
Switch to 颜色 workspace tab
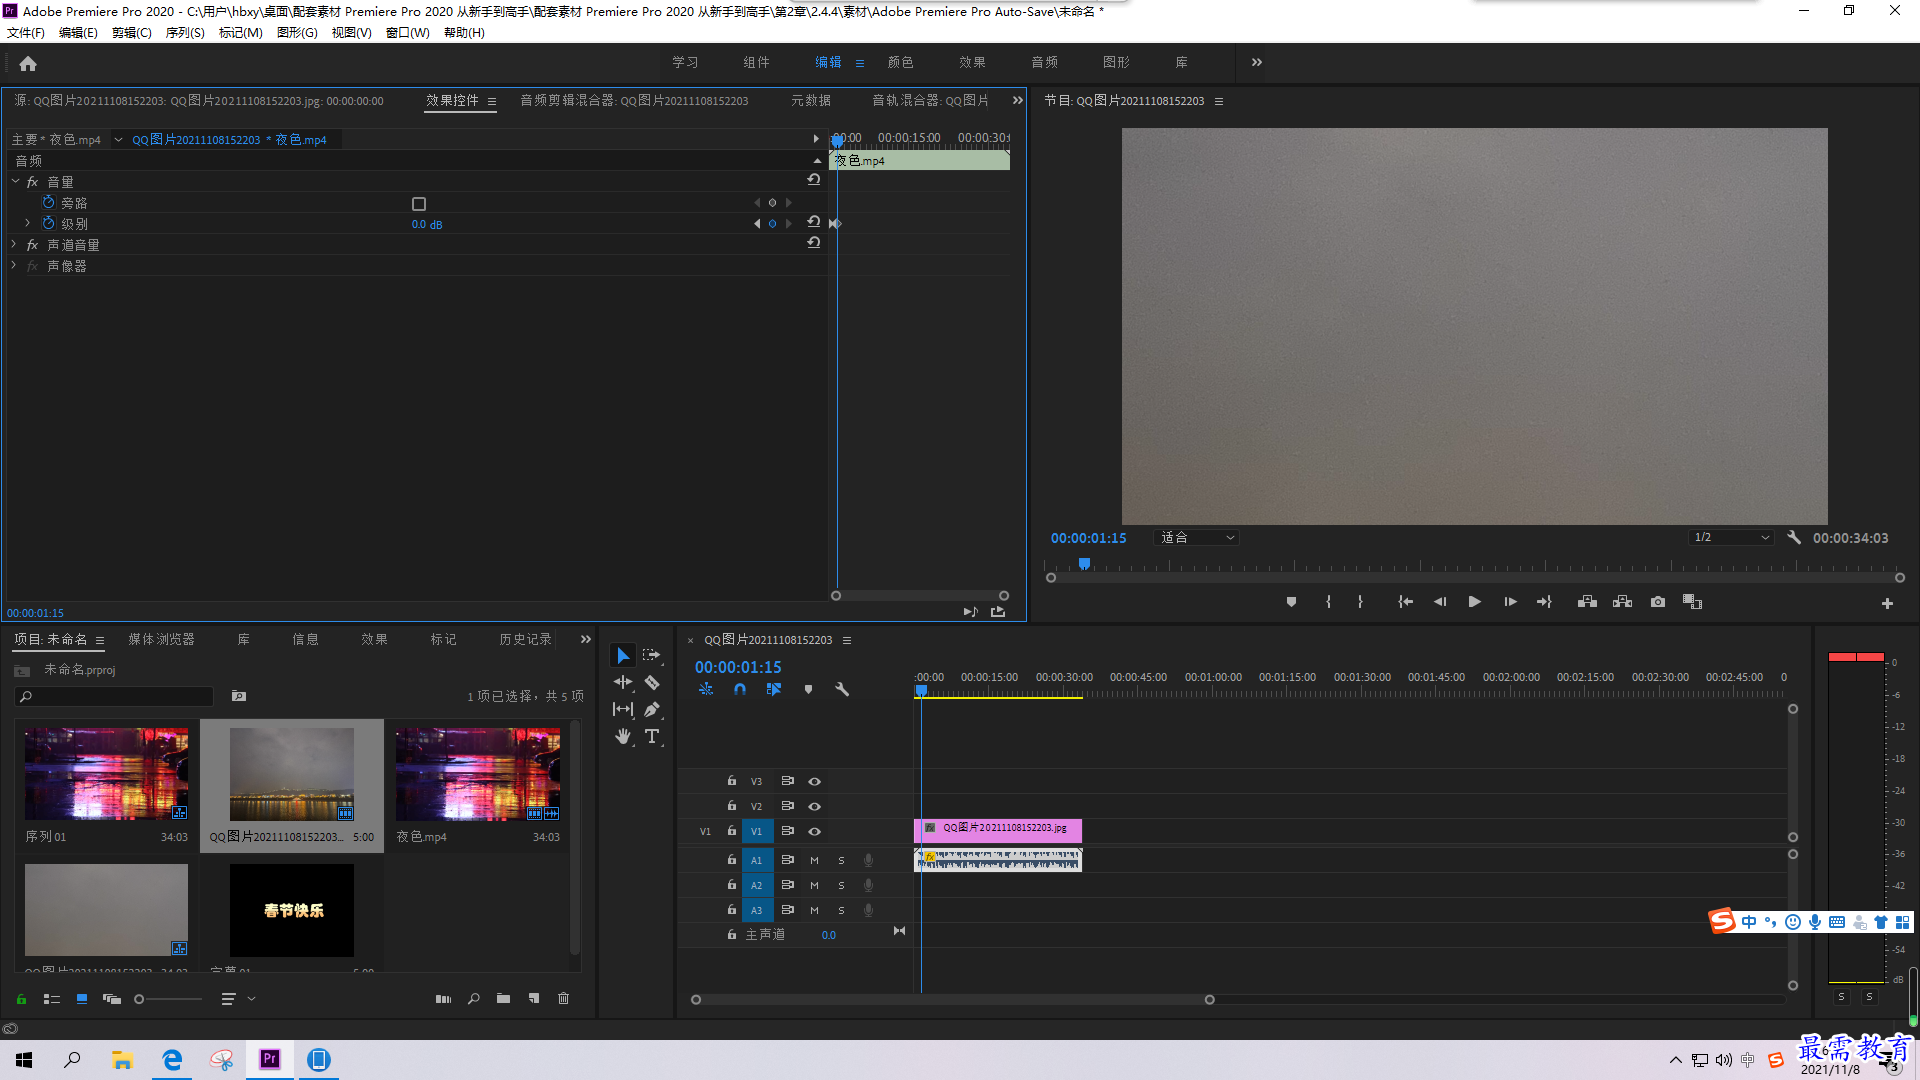[900, 62]
